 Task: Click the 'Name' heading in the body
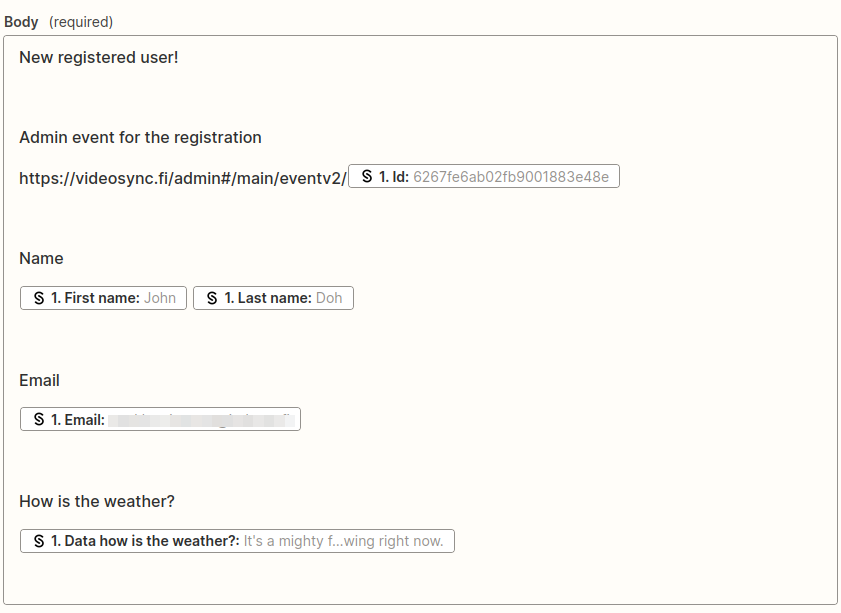pos(41,258)
